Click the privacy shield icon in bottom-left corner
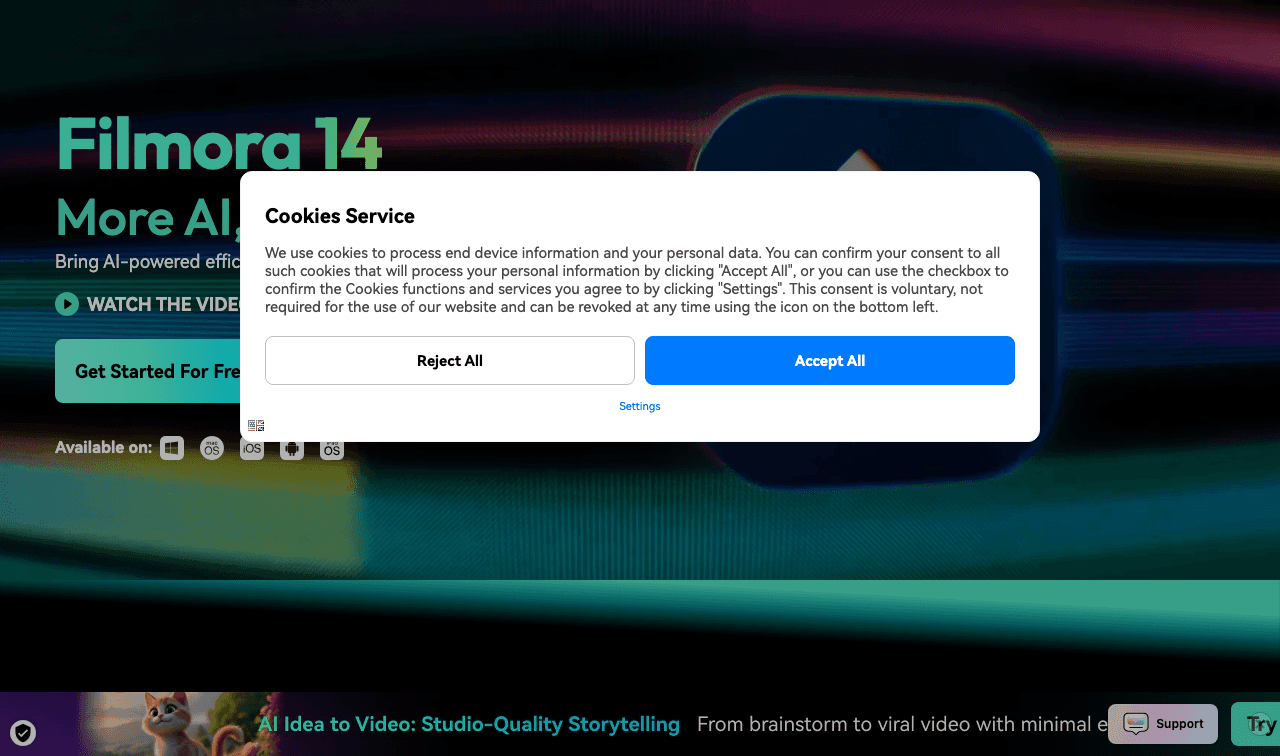The height and width of the screenshot is (756, 1280). click(22, 733)
